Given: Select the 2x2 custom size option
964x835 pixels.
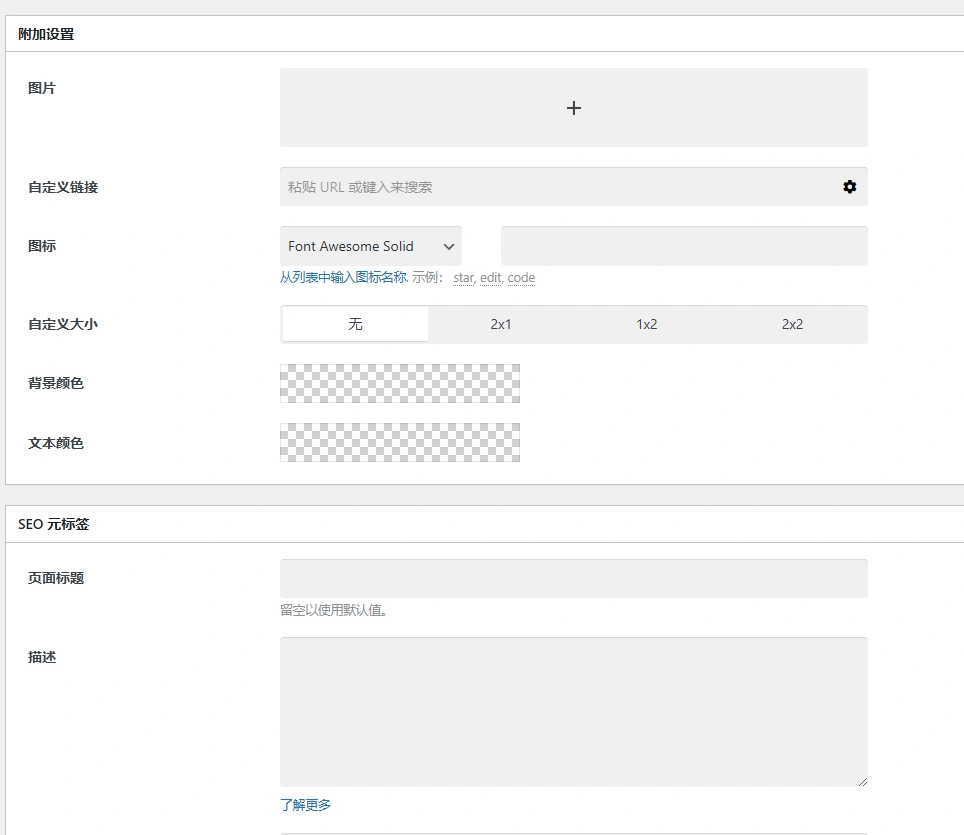Looking at the screenshot, I should point(791,324).
